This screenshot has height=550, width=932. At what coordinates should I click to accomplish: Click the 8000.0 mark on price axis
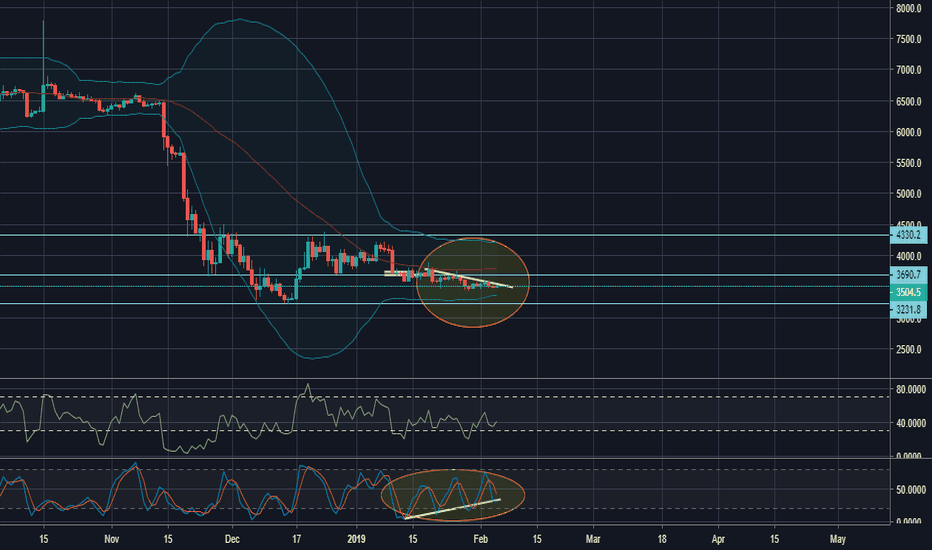click(x=909, y=8)
